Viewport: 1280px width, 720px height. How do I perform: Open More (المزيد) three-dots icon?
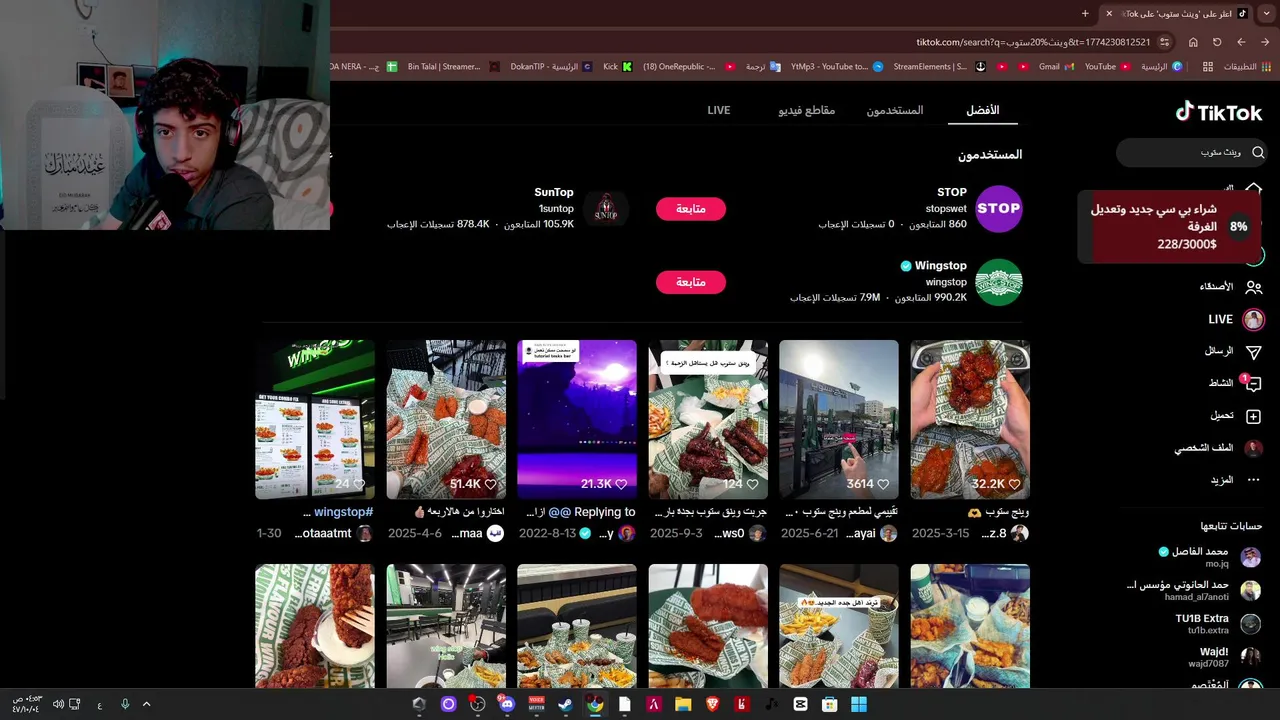1253,480
